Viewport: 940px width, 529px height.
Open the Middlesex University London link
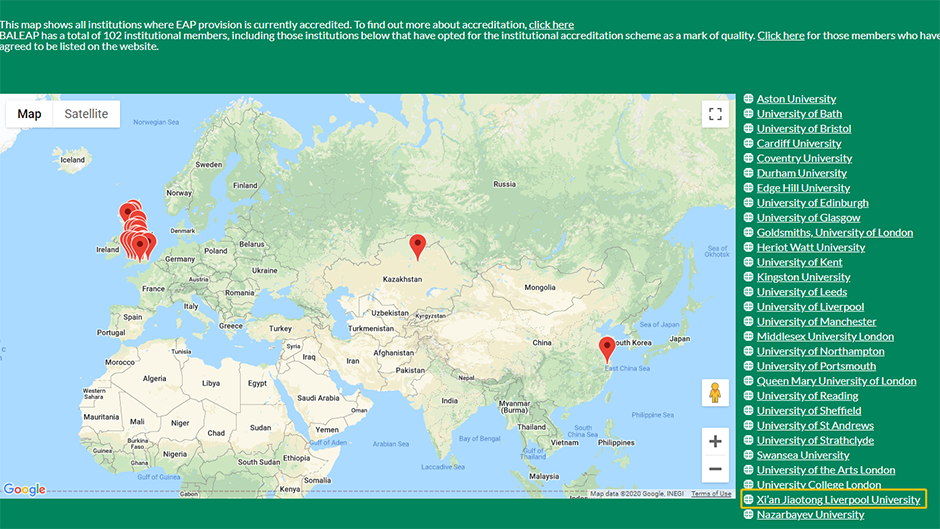pos(825,336)
